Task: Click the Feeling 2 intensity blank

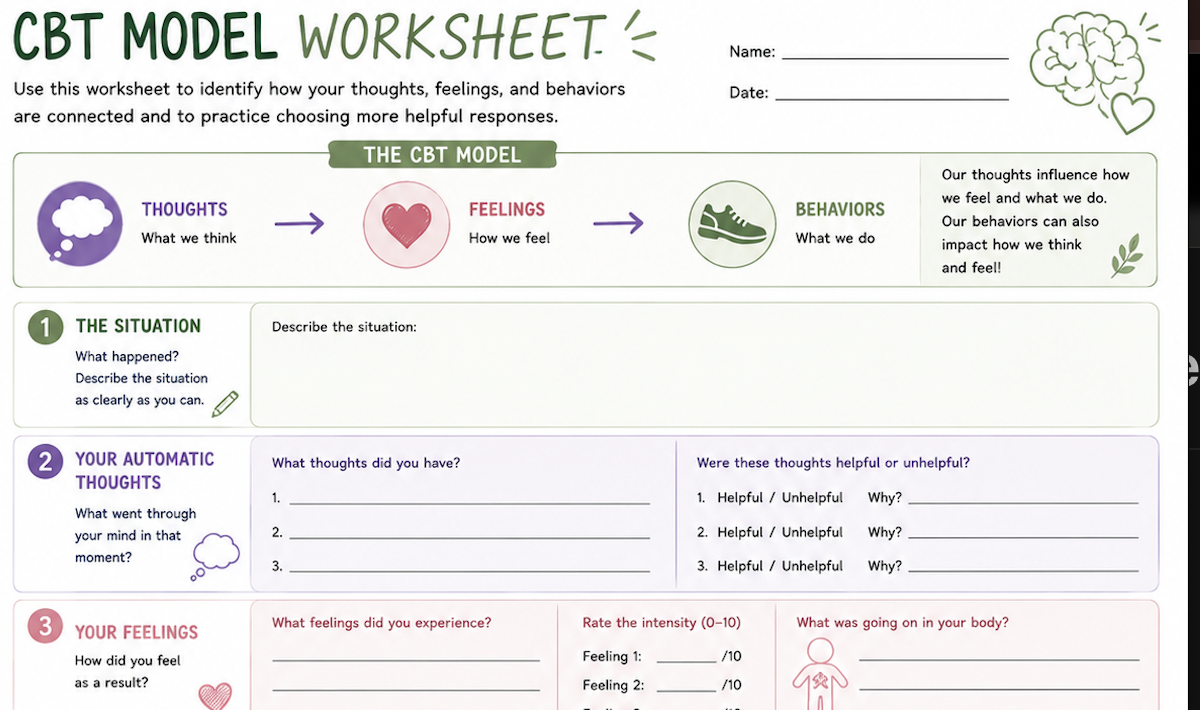Action: click(x=686, y=690)
